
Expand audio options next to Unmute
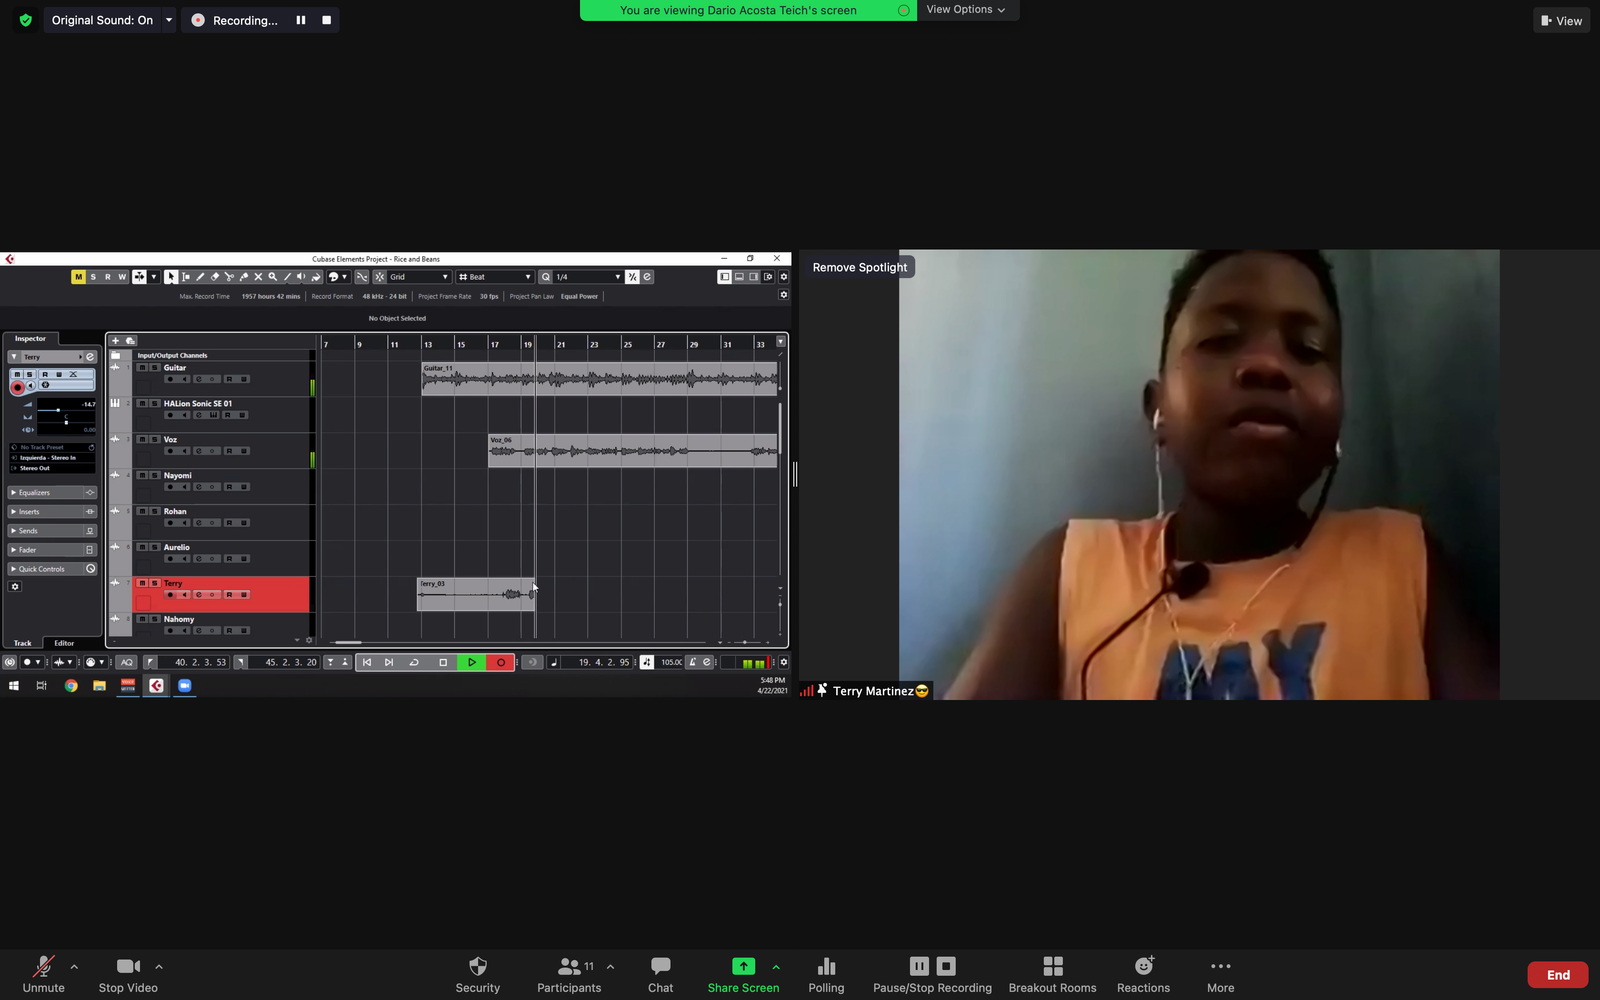(x=74, y=967)
